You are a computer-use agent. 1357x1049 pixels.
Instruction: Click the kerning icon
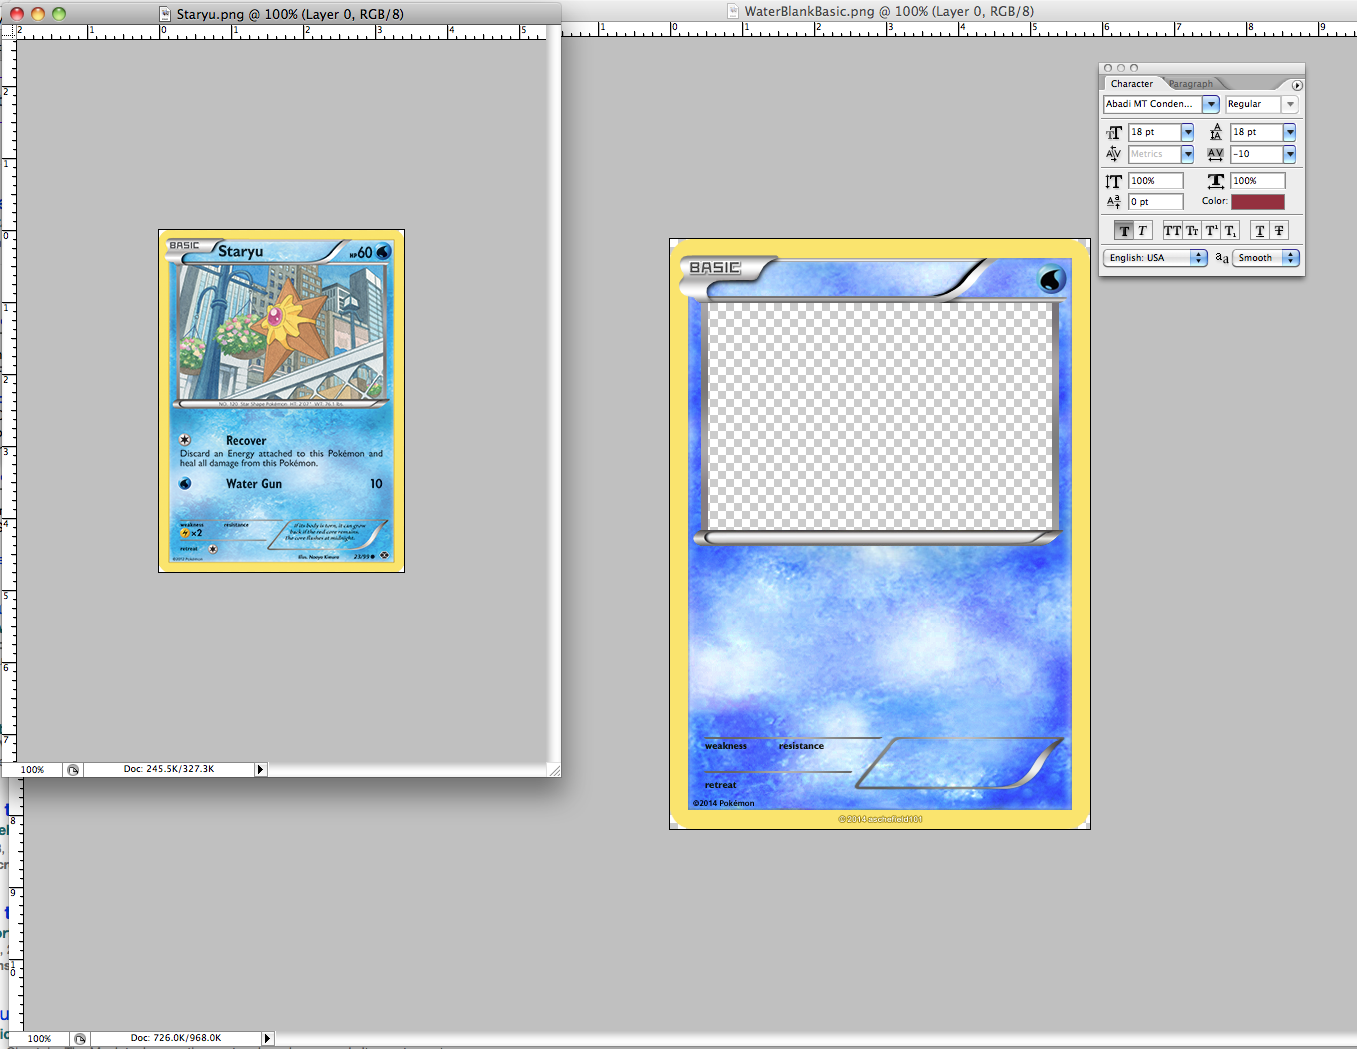(1114, 154)
